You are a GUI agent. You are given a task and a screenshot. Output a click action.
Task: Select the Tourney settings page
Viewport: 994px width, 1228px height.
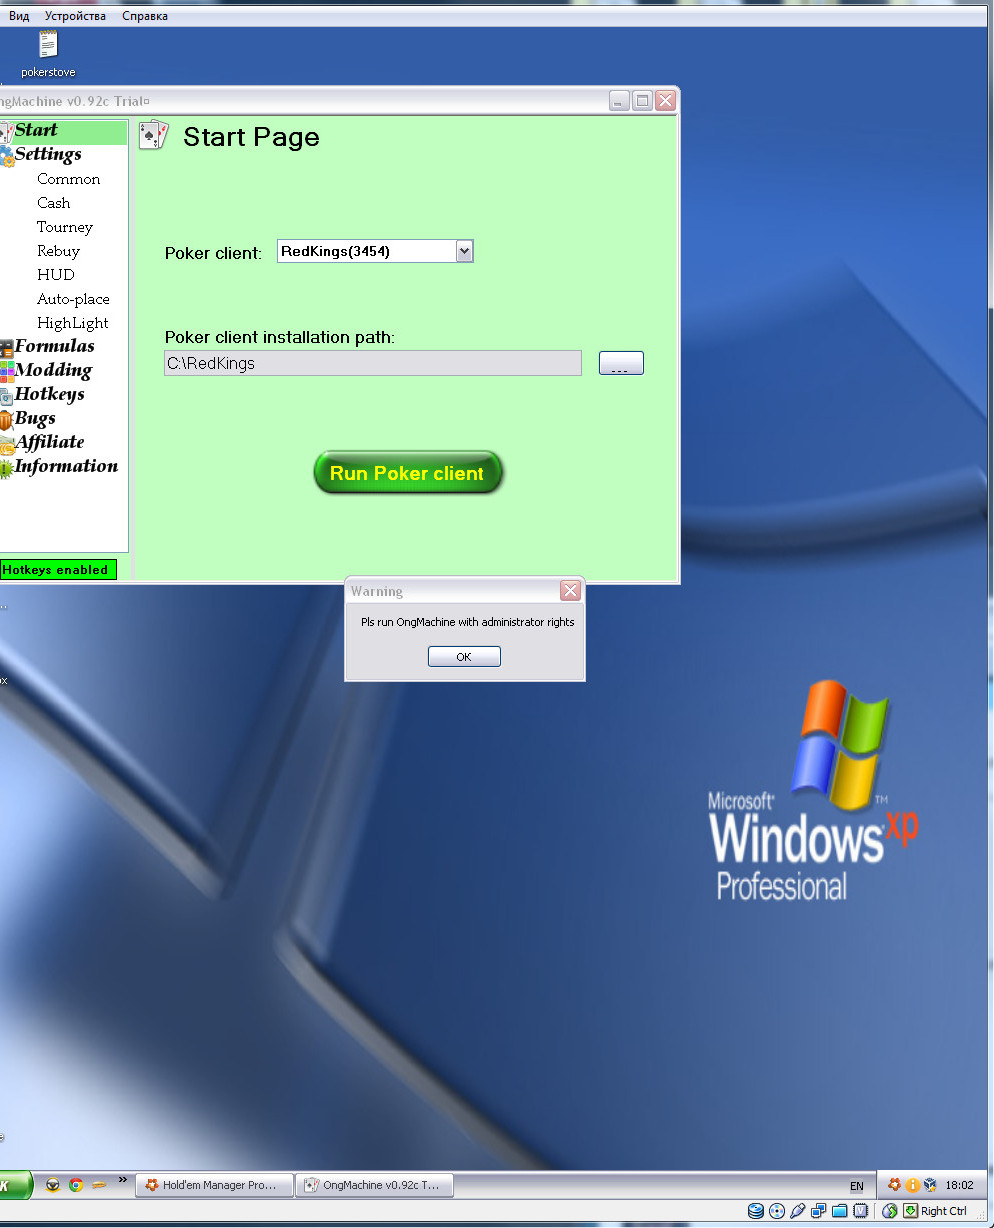pyautogui.click(x=65, y=227)
